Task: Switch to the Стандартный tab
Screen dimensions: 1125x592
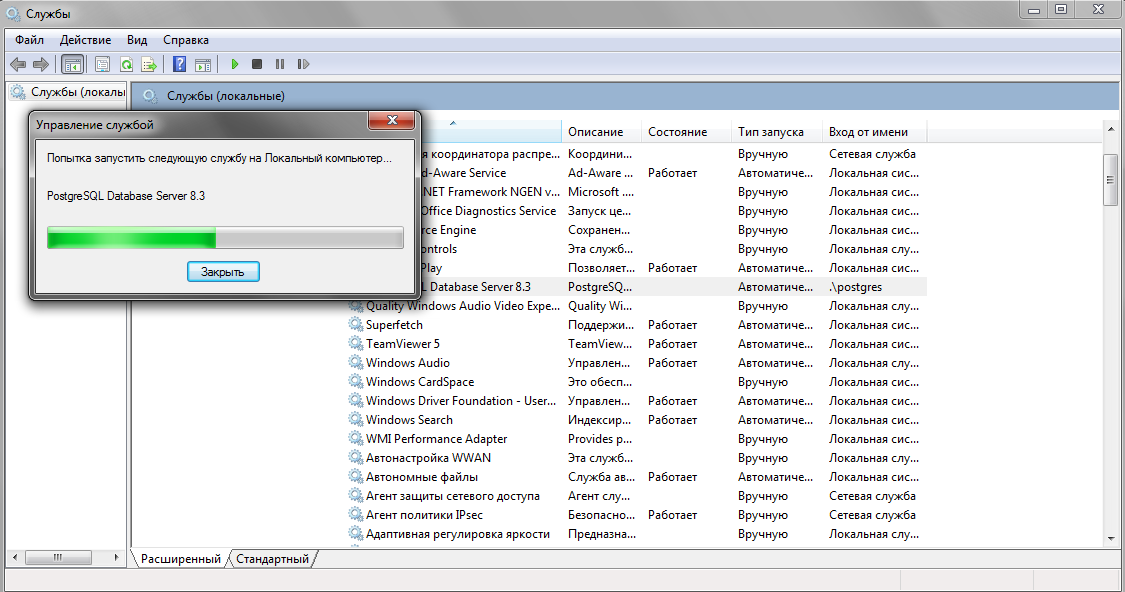Action: (x=272, y=559)
